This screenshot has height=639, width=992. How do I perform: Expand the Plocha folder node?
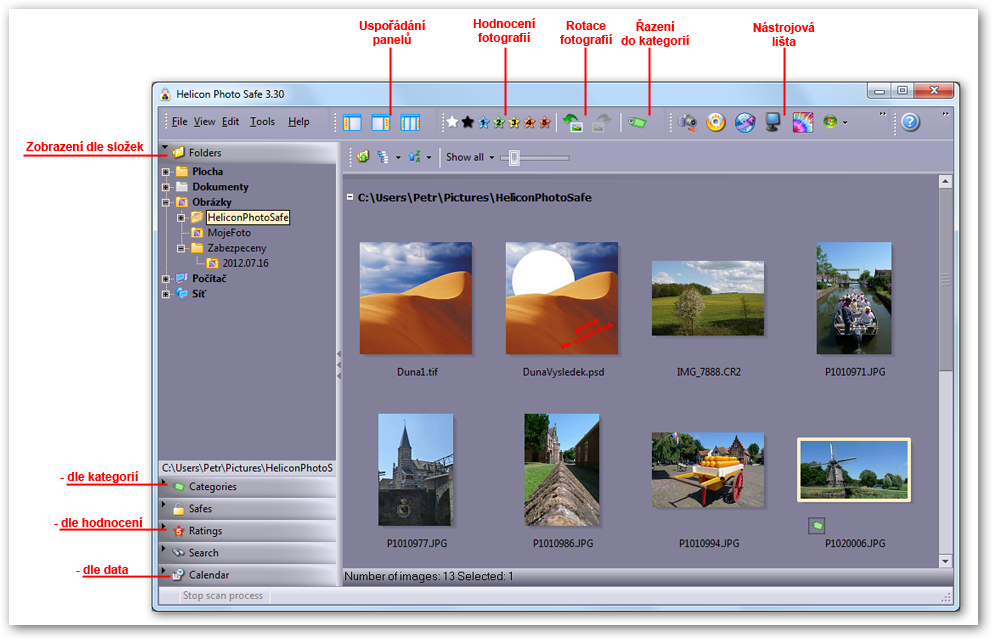[166, 172]
